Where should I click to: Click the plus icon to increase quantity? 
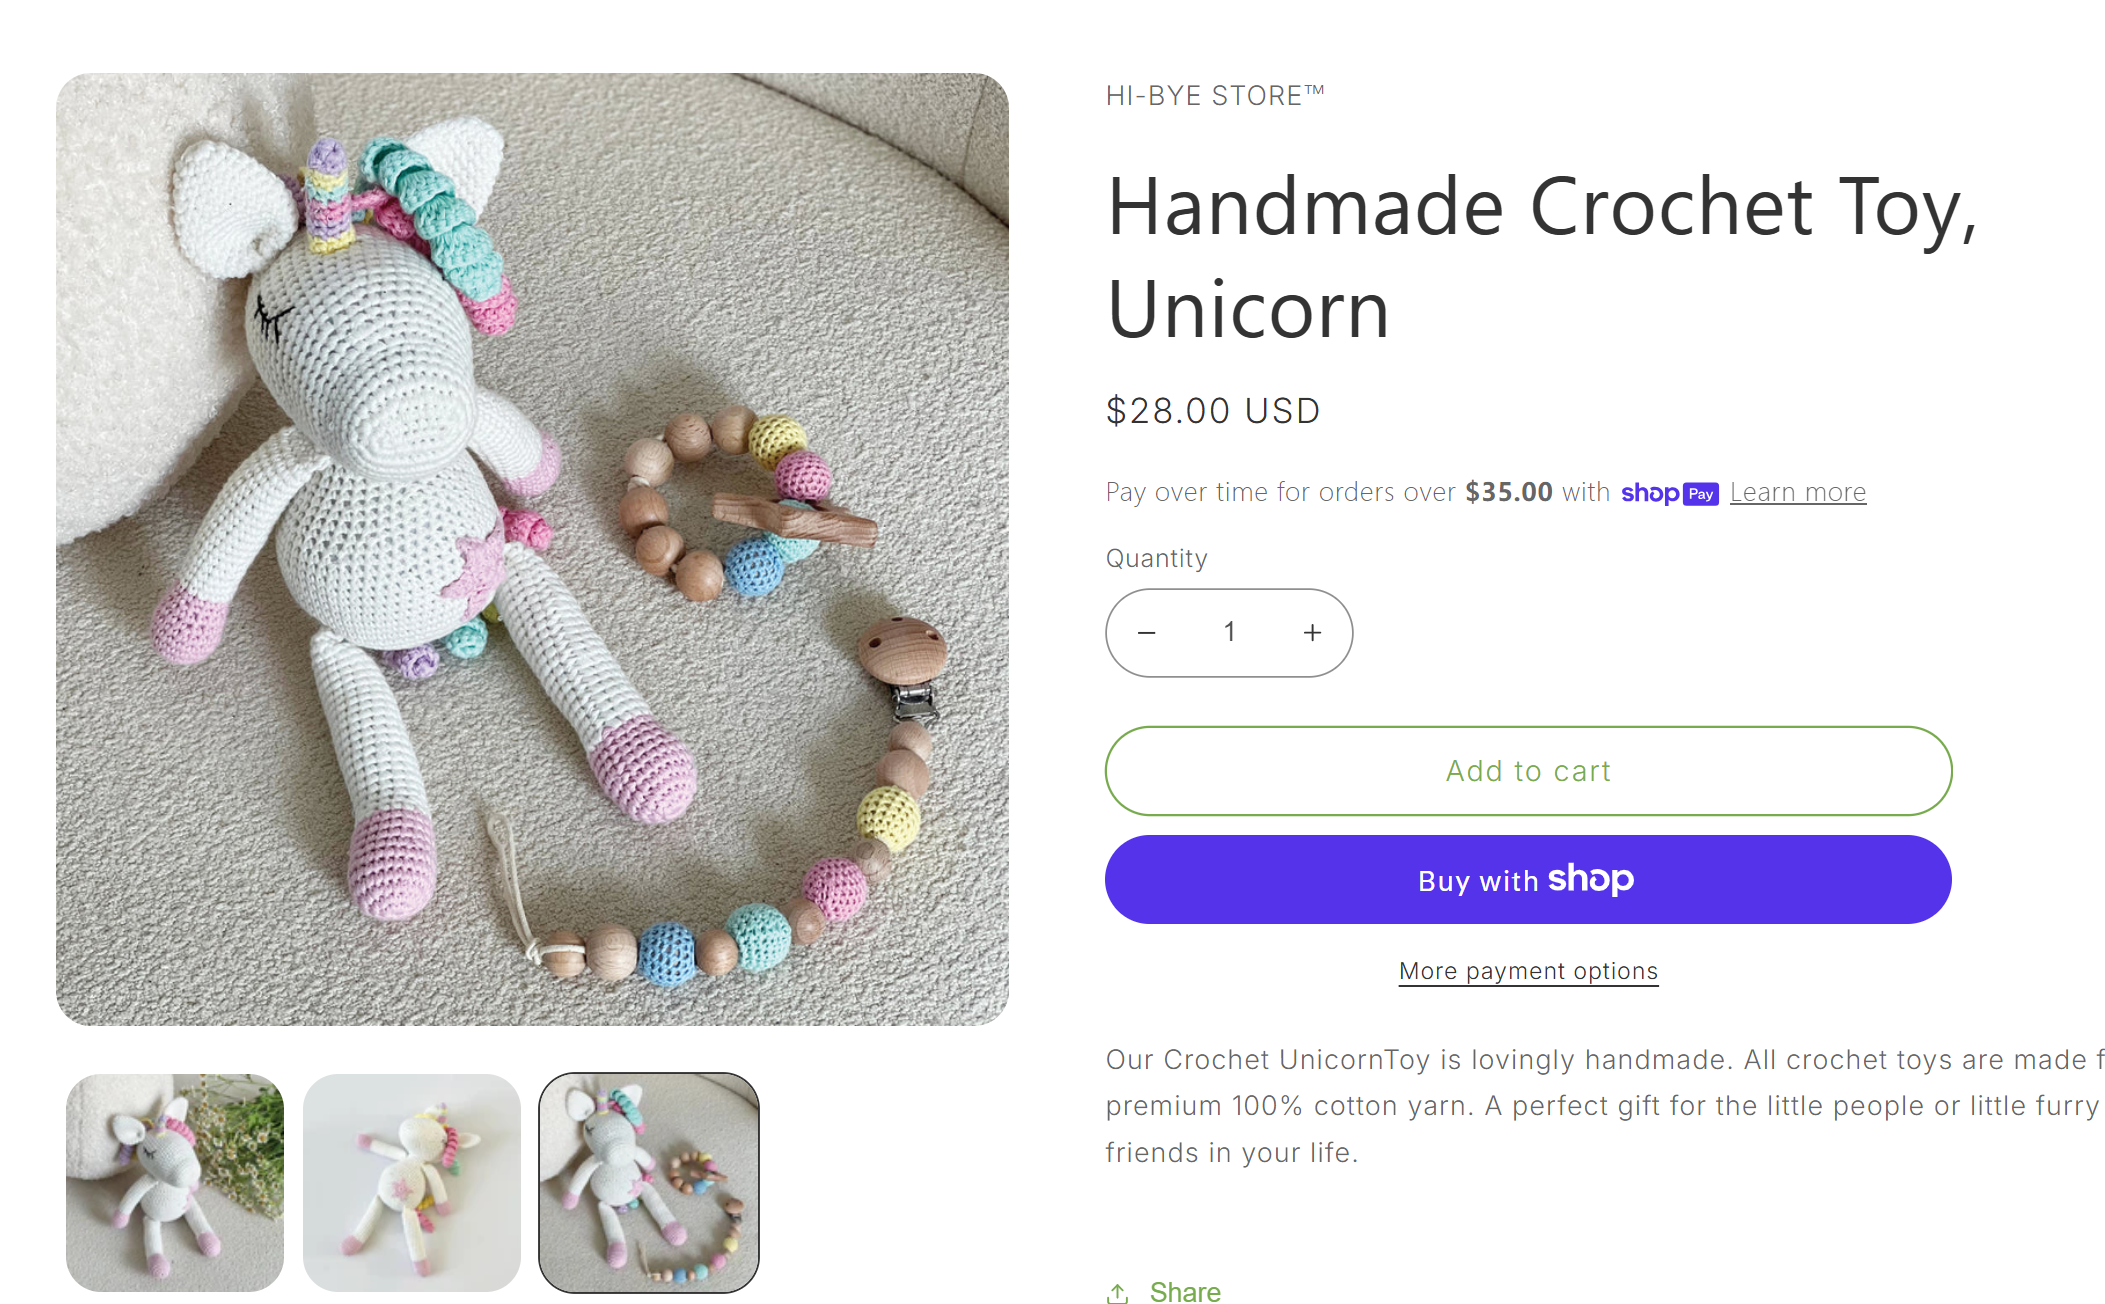click(x=1312, y=633)
